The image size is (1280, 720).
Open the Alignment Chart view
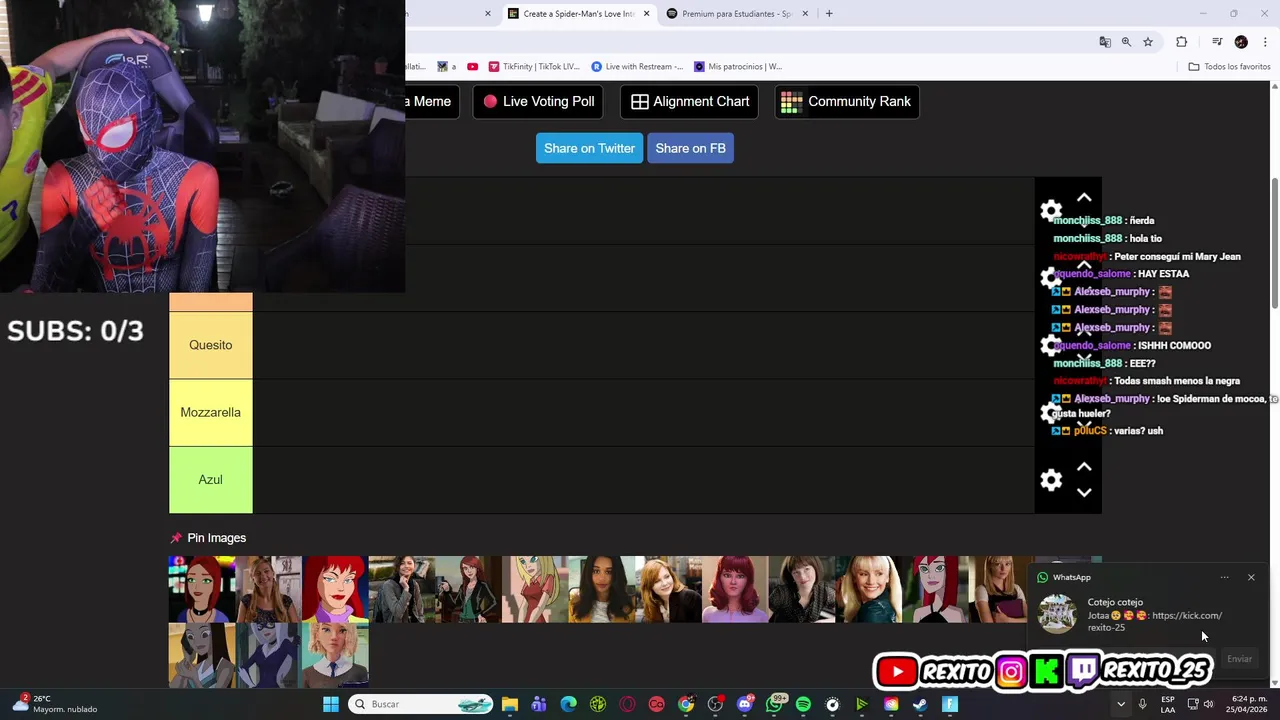point(689,101)
